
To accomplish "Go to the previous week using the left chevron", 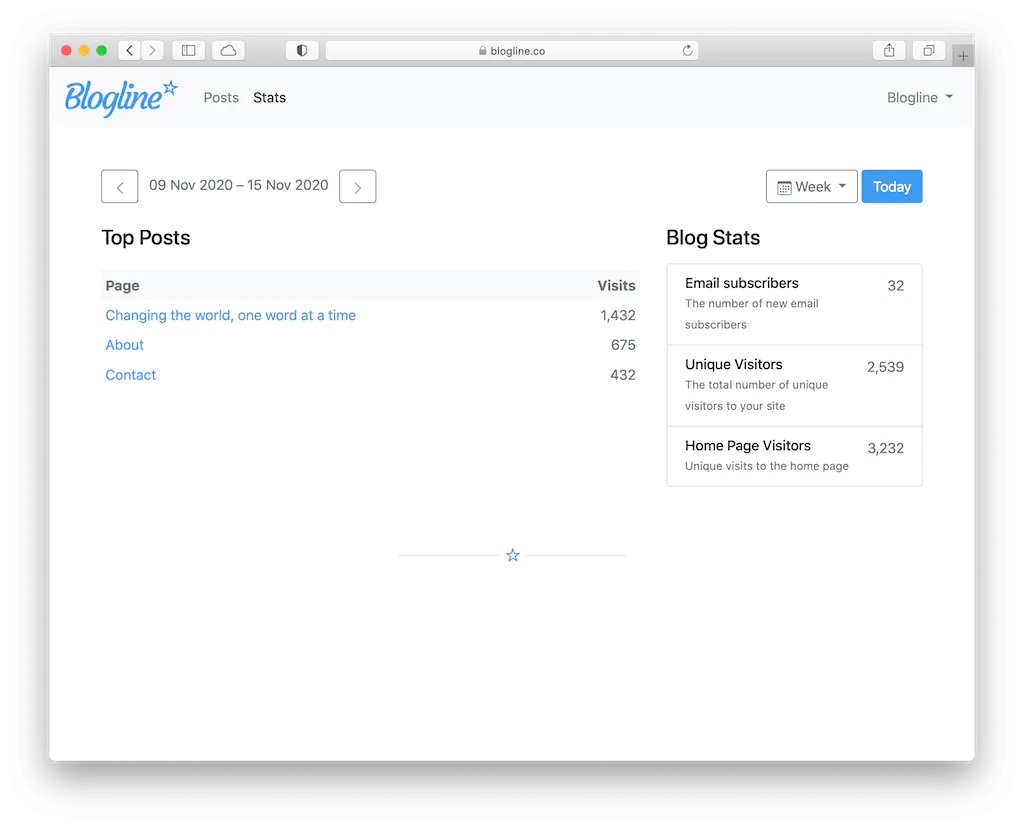I will (120, 187).
